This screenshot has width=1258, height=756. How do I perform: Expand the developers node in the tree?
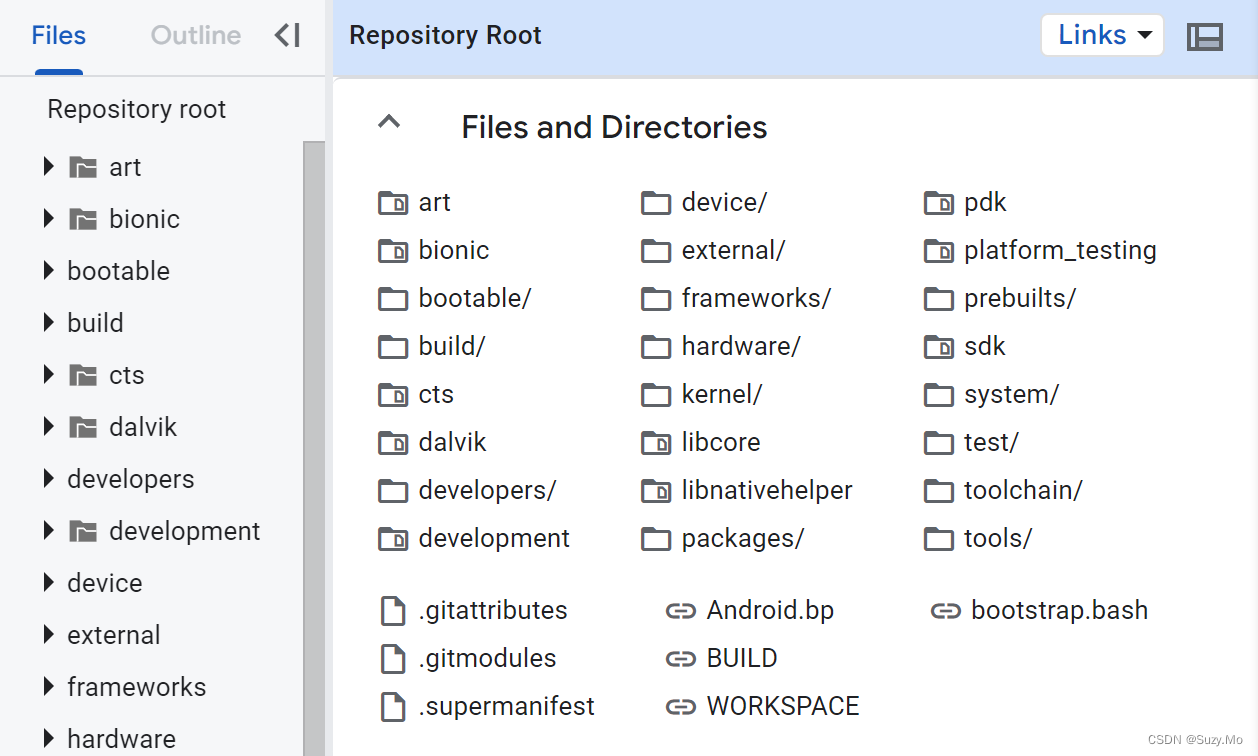48,479
